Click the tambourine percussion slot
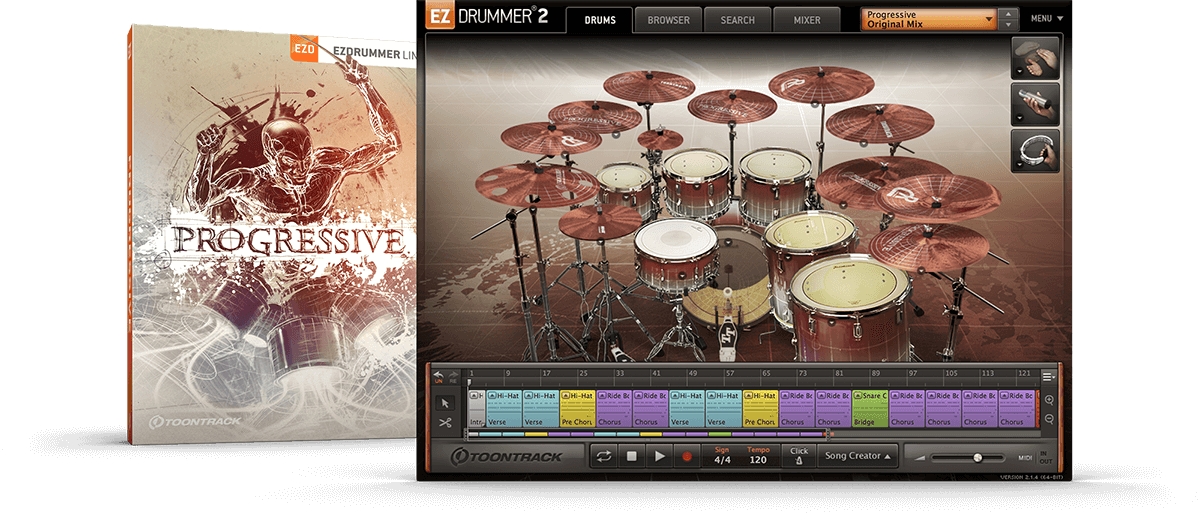1200x517 pixels. tap(1035, 149)
